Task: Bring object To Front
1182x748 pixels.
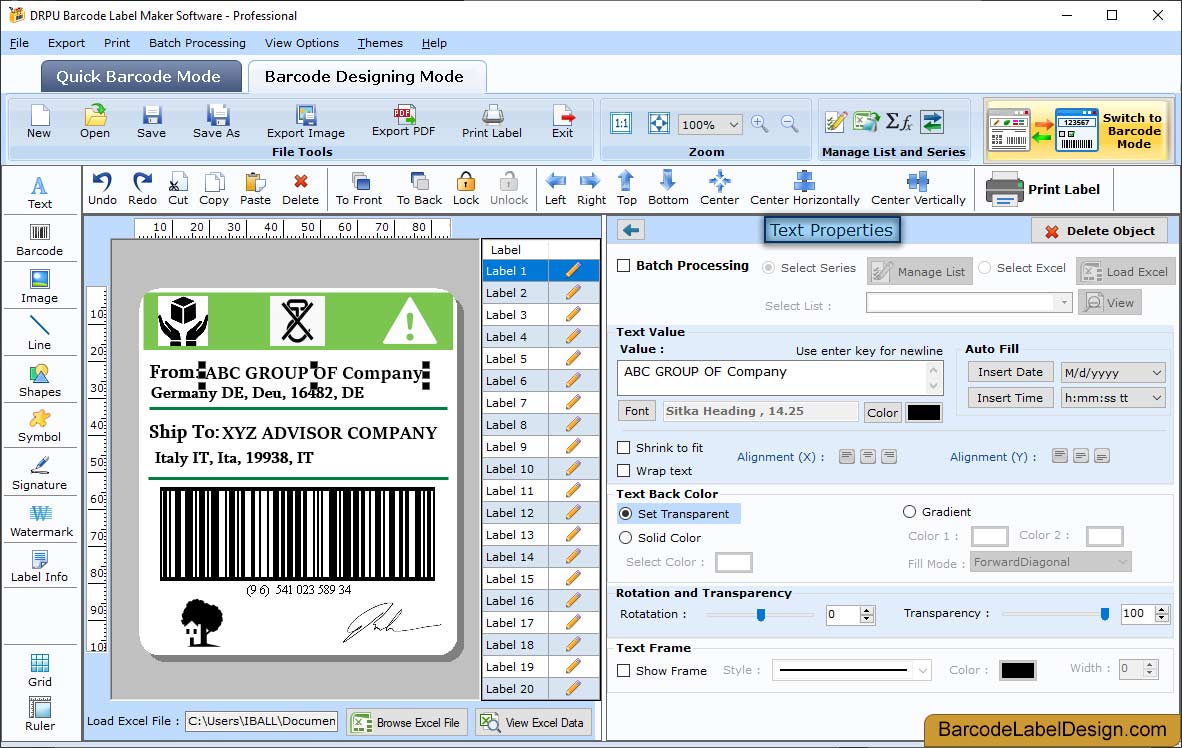Action: (359, 189)
